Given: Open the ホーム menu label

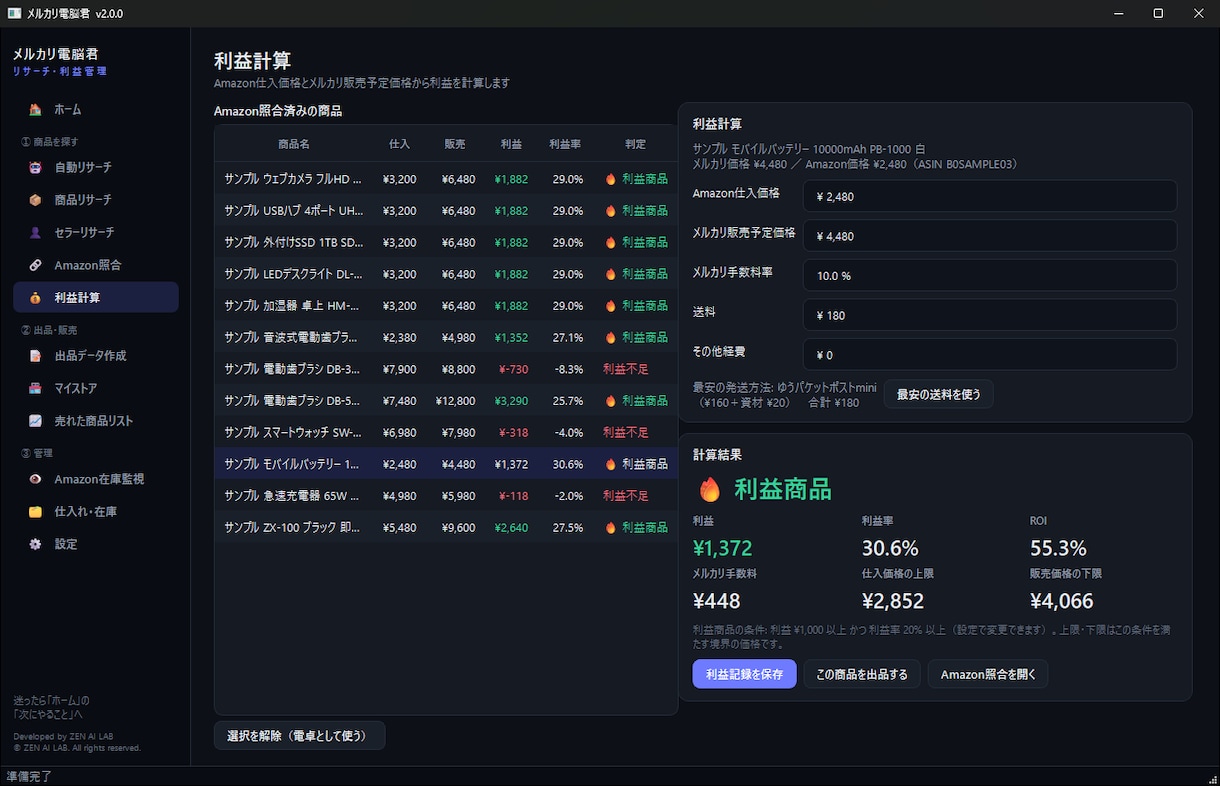Looking at the screenshot, I should (68, 109).
